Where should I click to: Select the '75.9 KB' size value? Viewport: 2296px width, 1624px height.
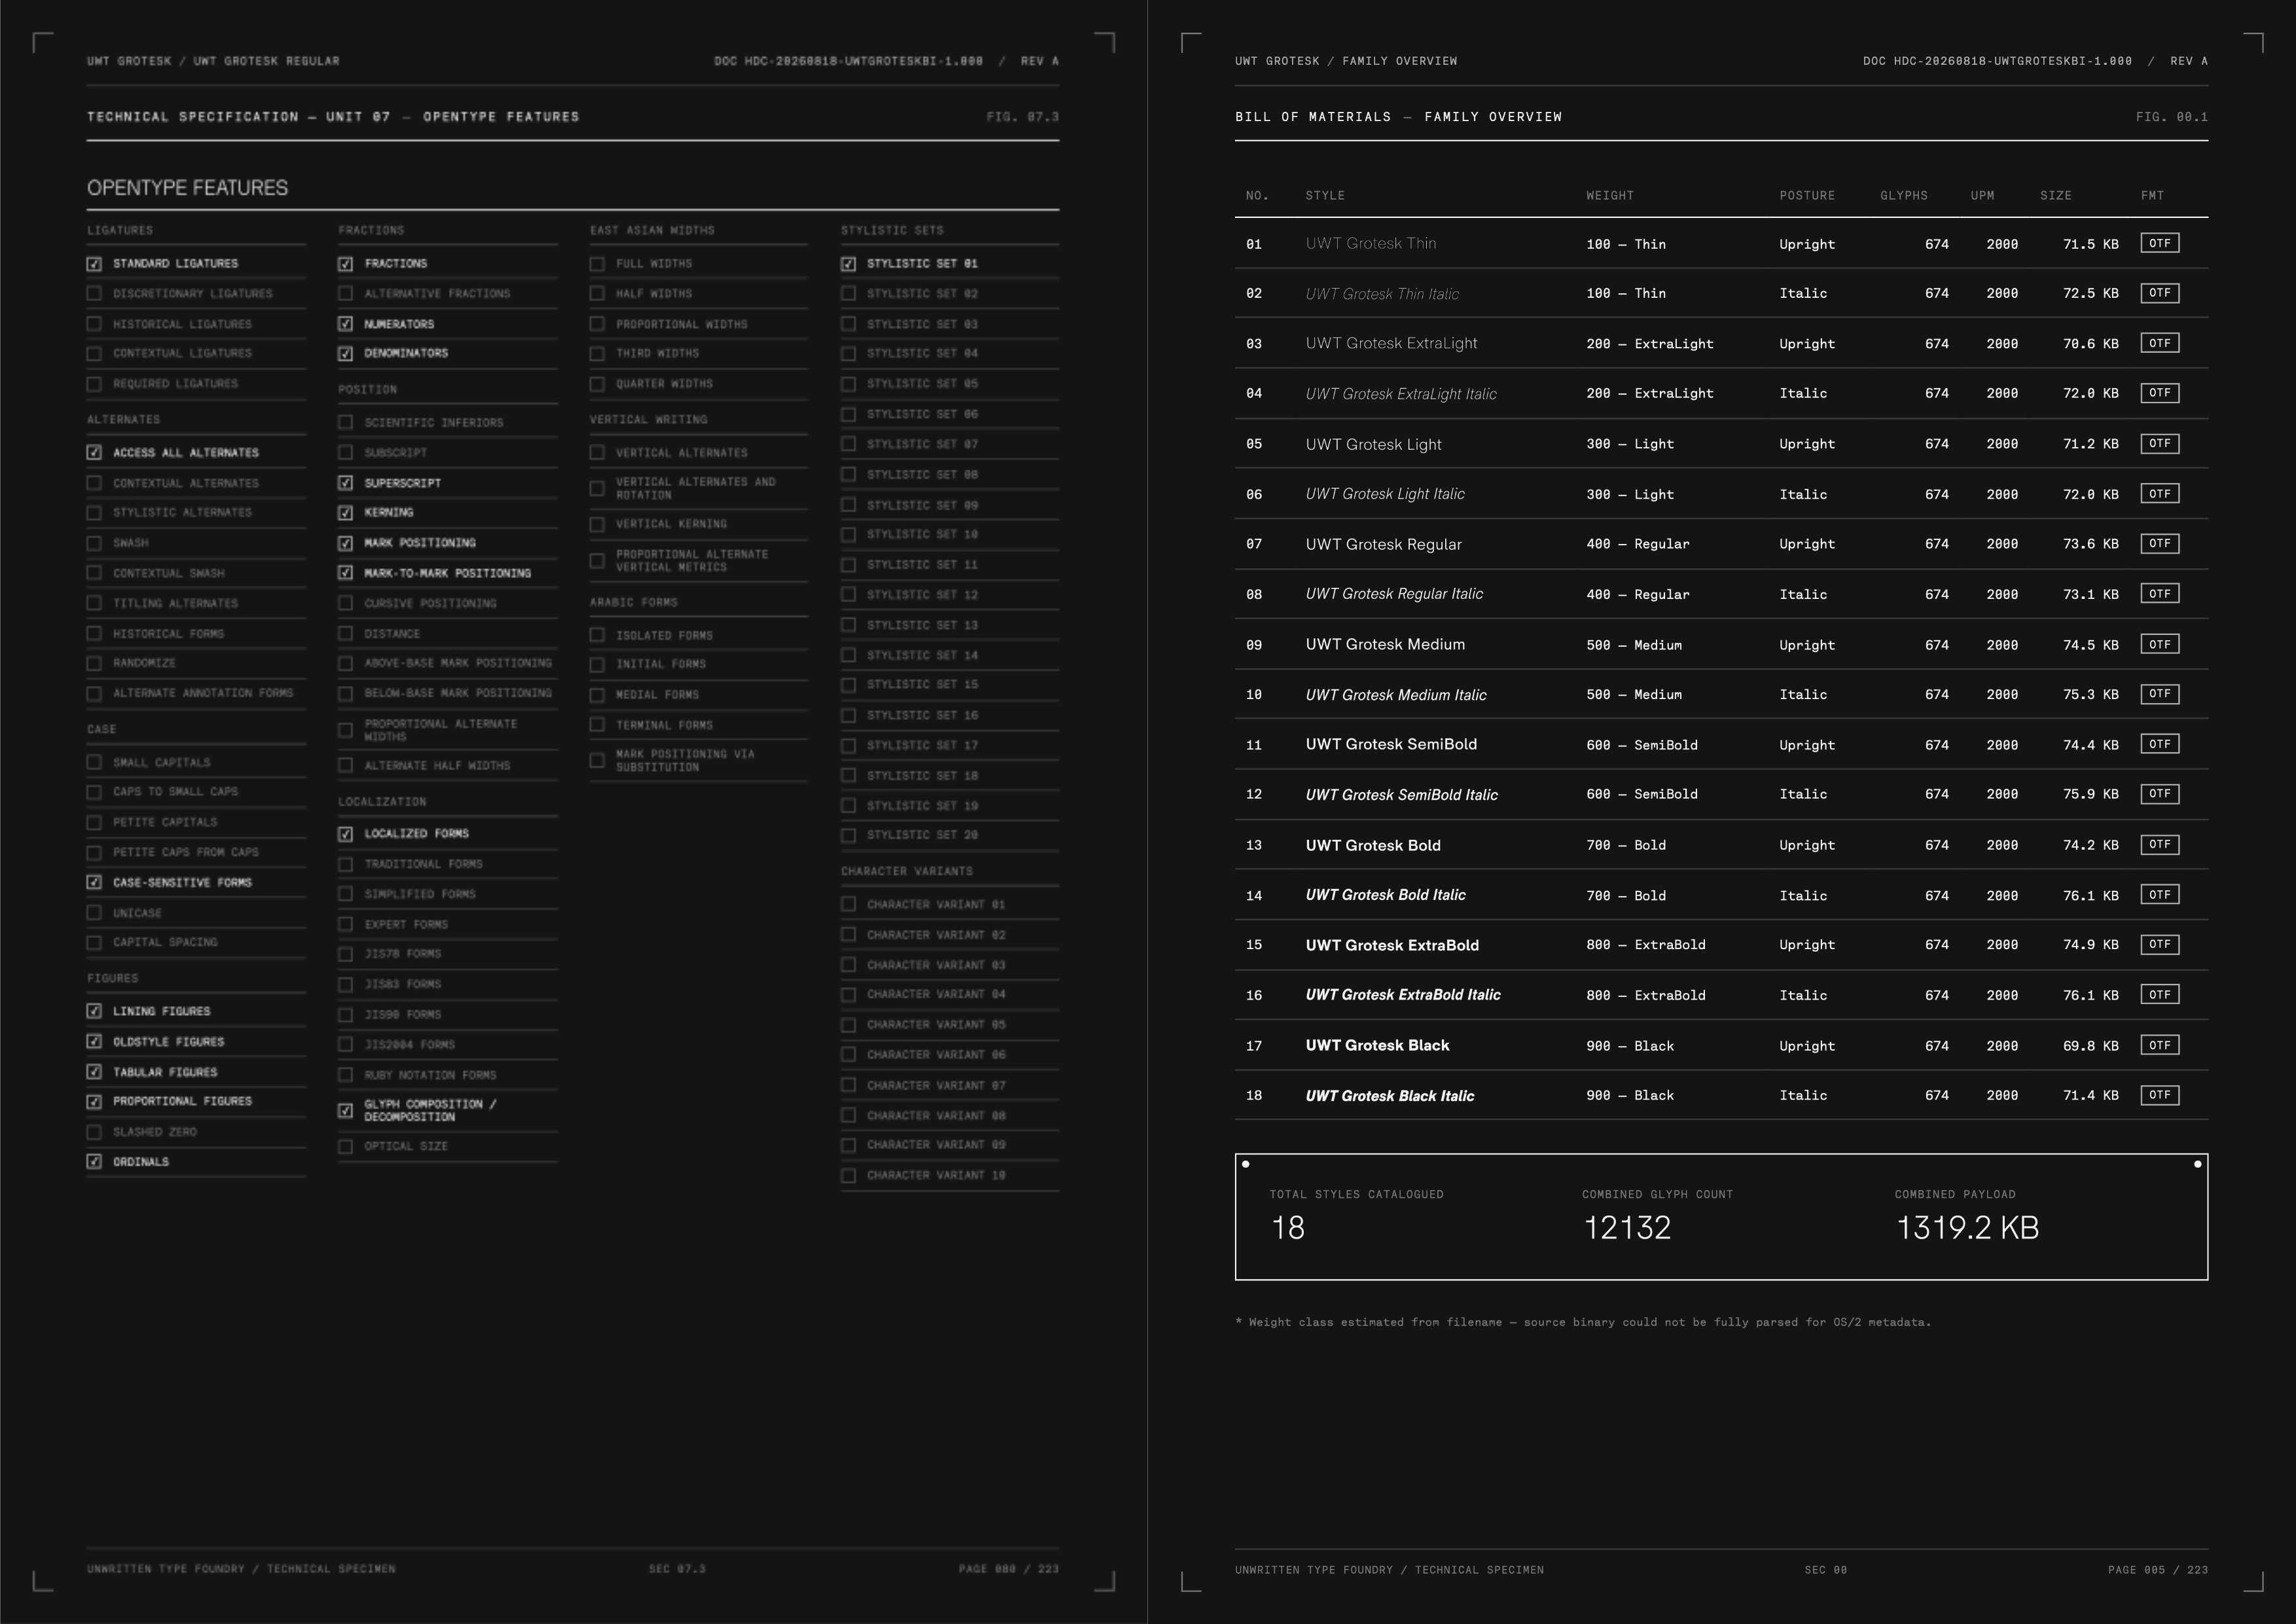[2090, 795]
